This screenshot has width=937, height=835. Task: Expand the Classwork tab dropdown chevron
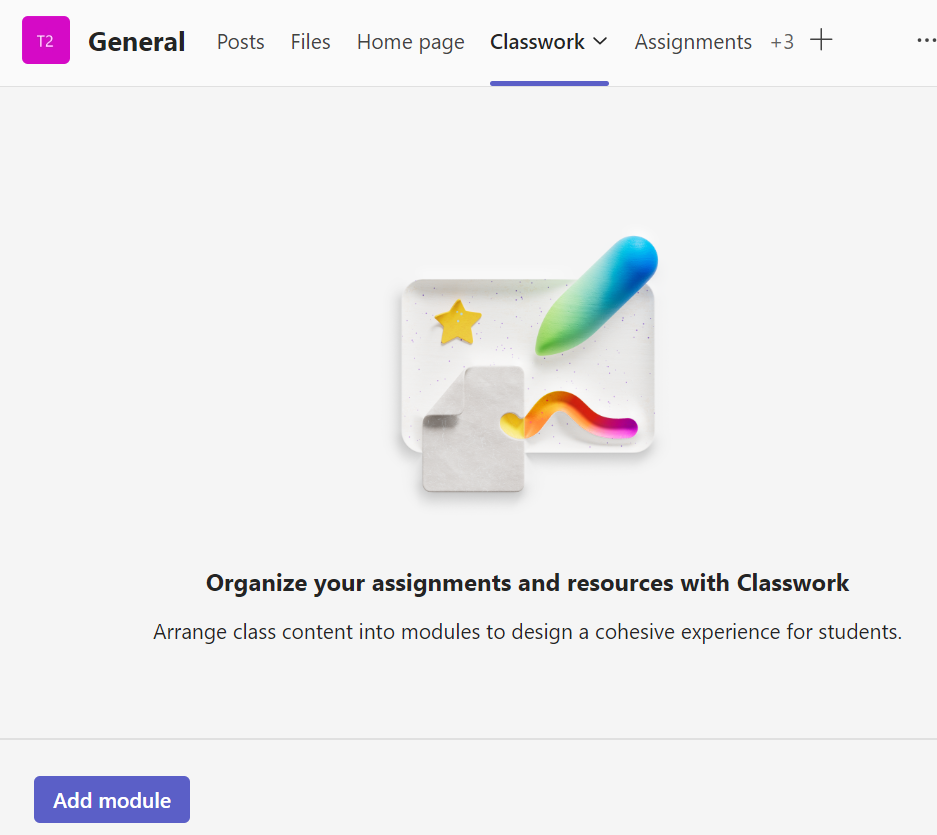tap(600, 42)
